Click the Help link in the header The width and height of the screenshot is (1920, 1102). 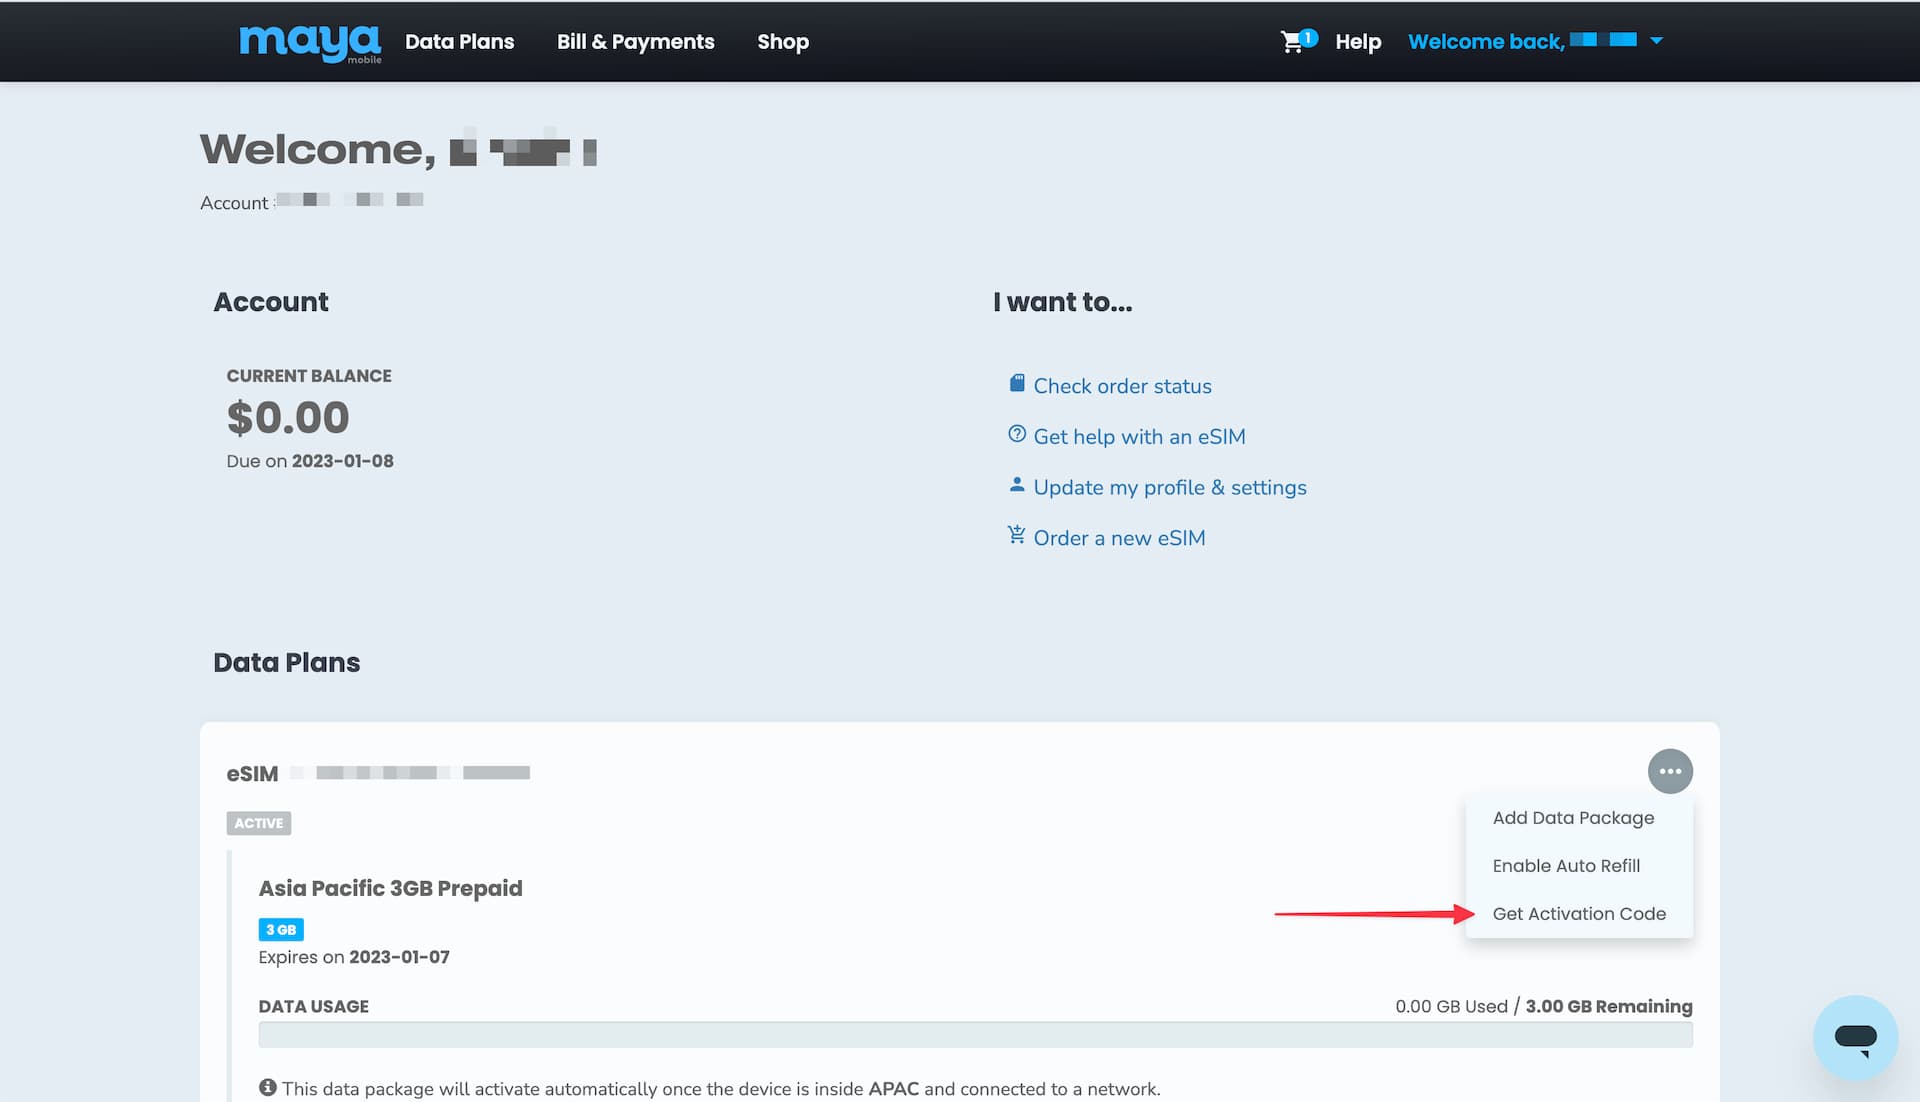1357,42
